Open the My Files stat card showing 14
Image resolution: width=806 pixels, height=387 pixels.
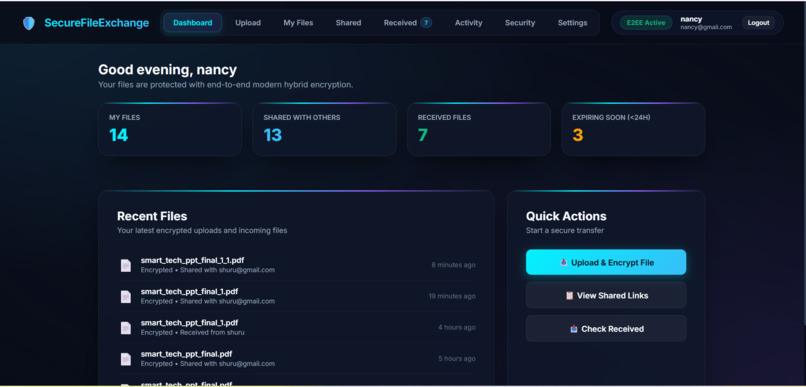click(x=170, y=130)
